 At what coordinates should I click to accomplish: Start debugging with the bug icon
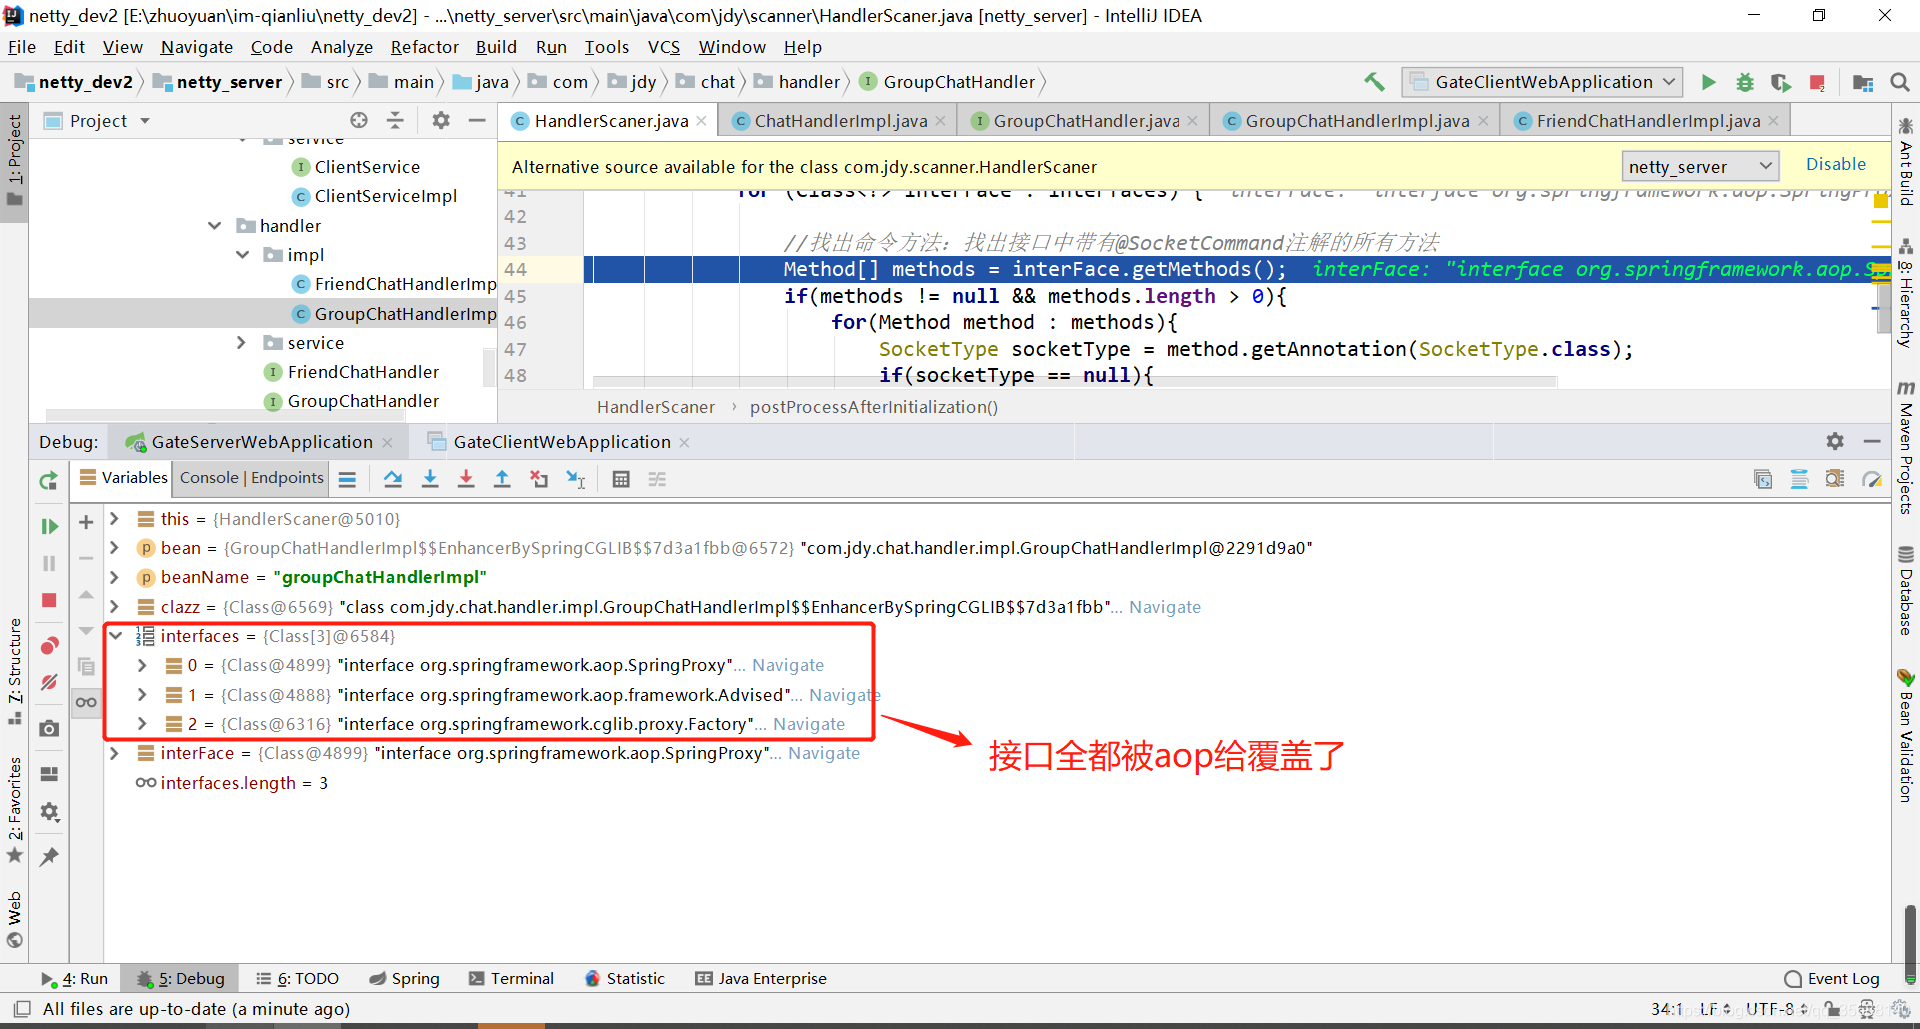(x=1745, y=82)
